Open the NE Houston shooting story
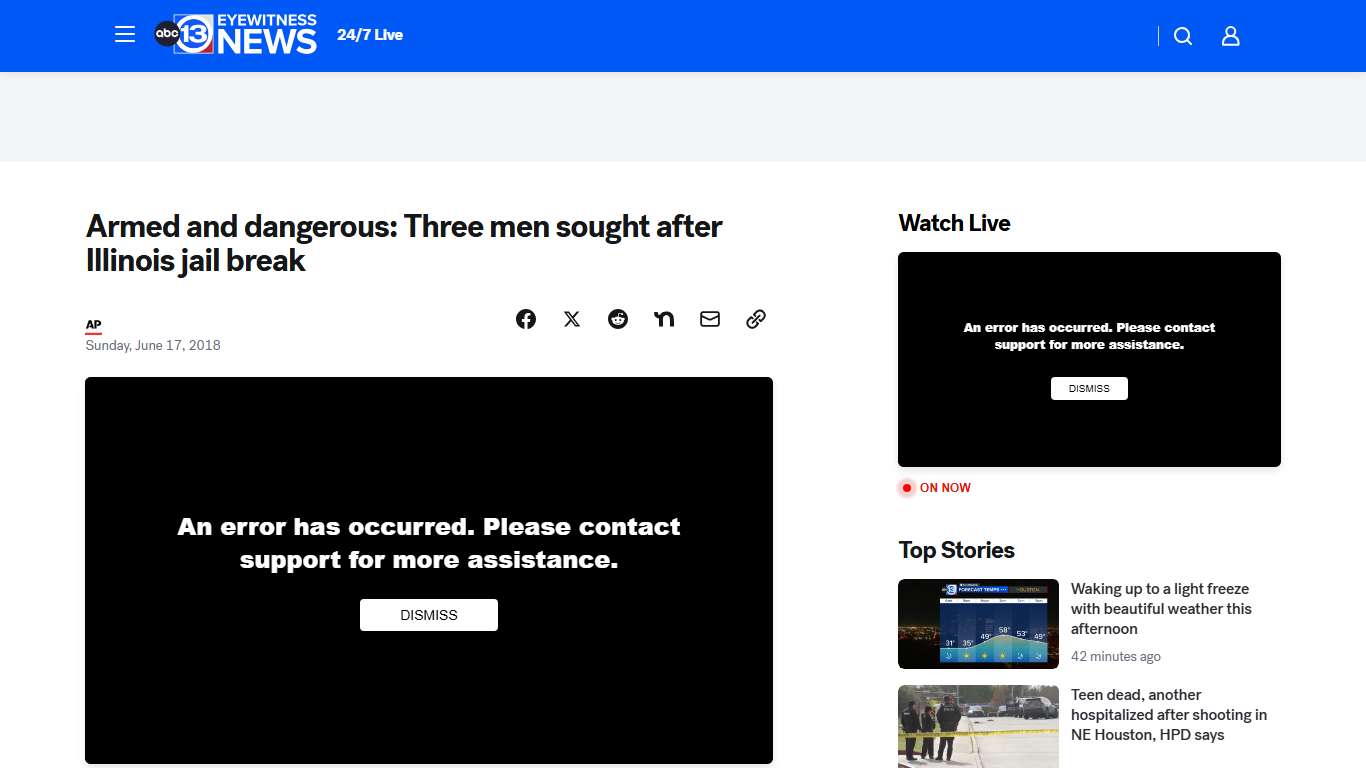Screen dimensions: 1366x768 1168,714
